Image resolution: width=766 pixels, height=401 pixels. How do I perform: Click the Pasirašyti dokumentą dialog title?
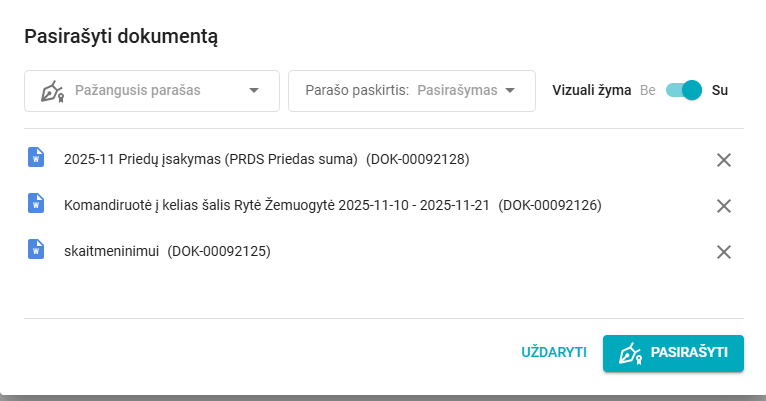point(121,37)
